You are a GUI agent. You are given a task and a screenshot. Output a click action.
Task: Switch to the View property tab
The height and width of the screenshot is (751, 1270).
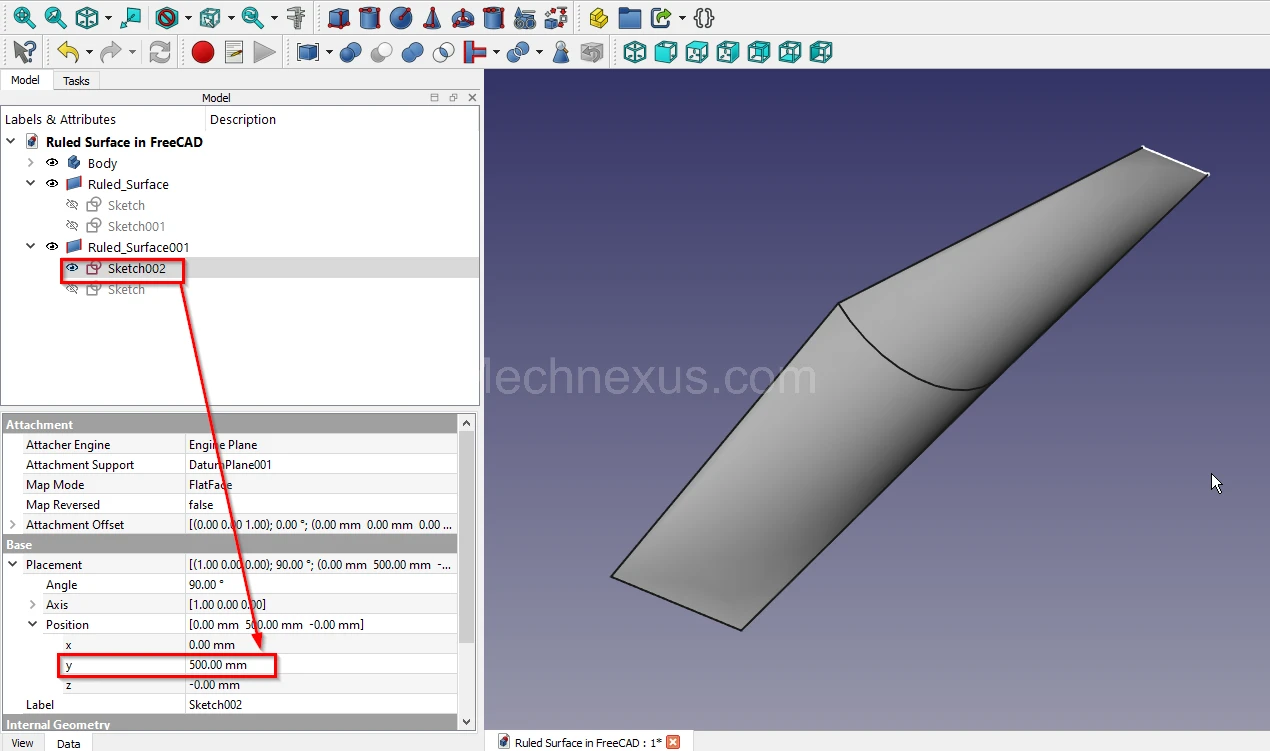tap(22, 743)
